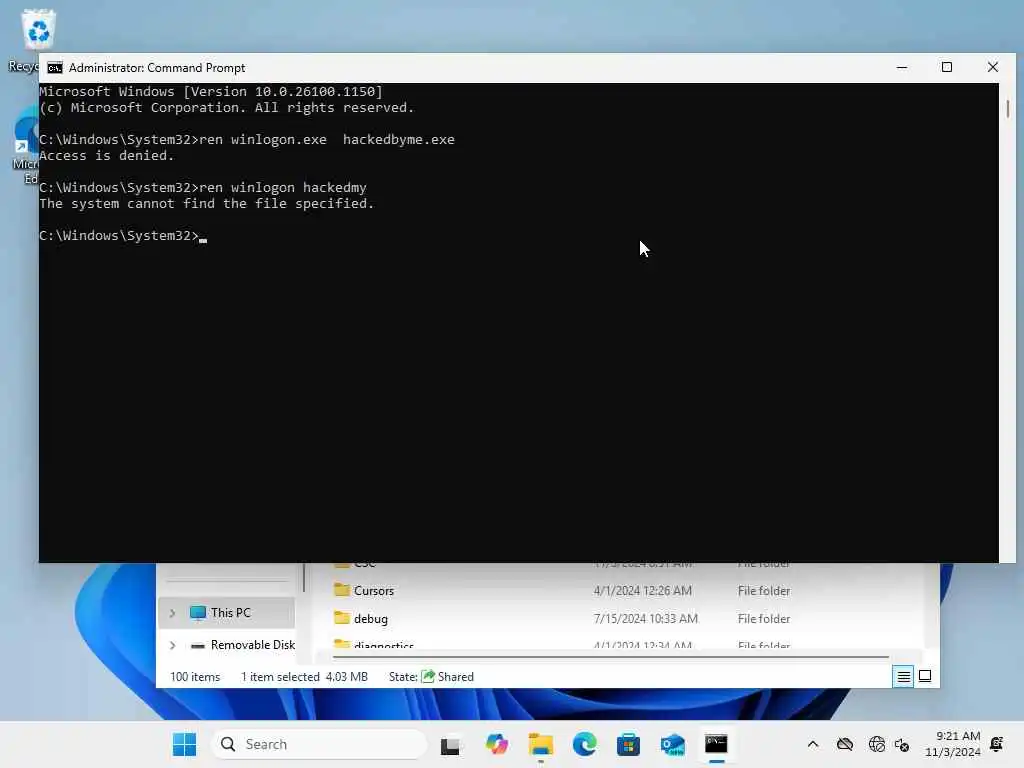Click the muted volume tray icon
This screenshot has width=1024, height=768.
(x=902, y=744)
